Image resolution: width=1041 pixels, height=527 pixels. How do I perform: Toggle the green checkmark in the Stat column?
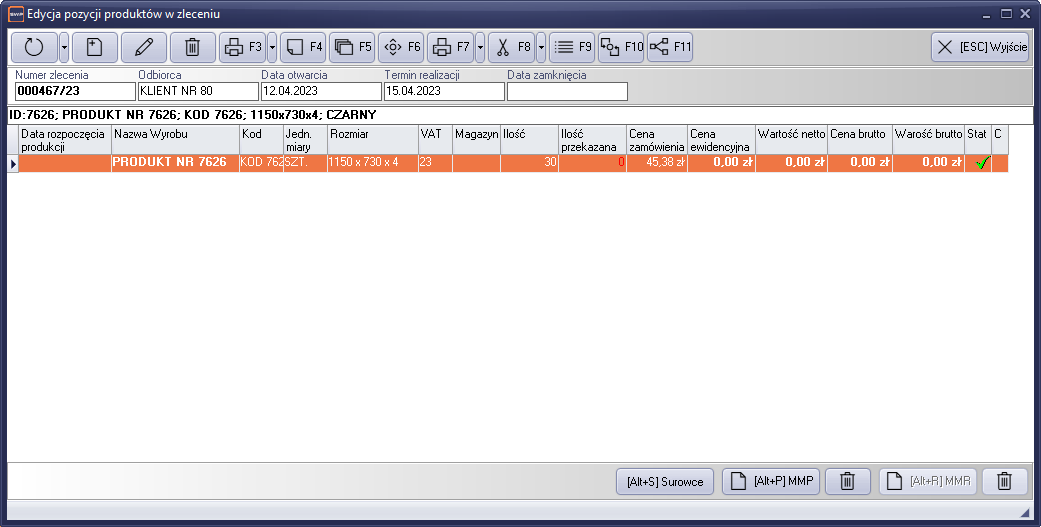[x=979, y=163]
